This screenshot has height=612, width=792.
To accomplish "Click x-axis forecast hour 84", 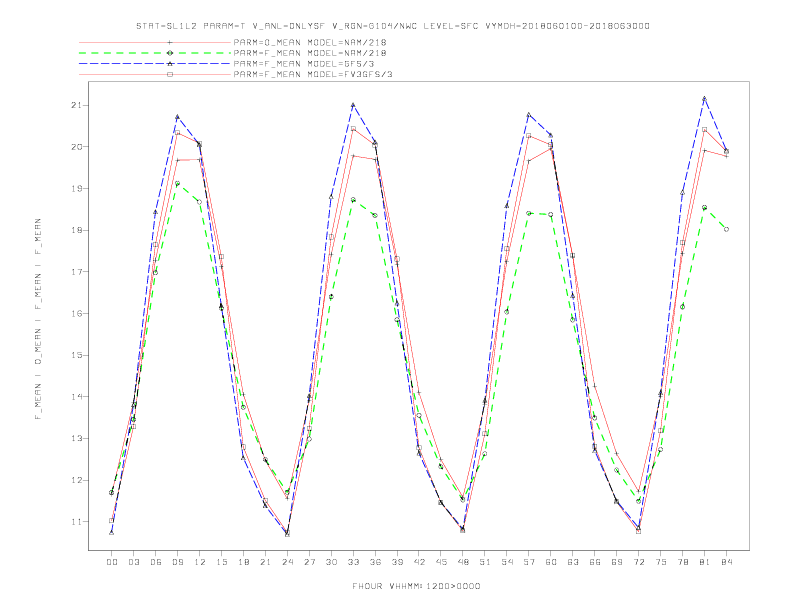I will tap(727, 562).
